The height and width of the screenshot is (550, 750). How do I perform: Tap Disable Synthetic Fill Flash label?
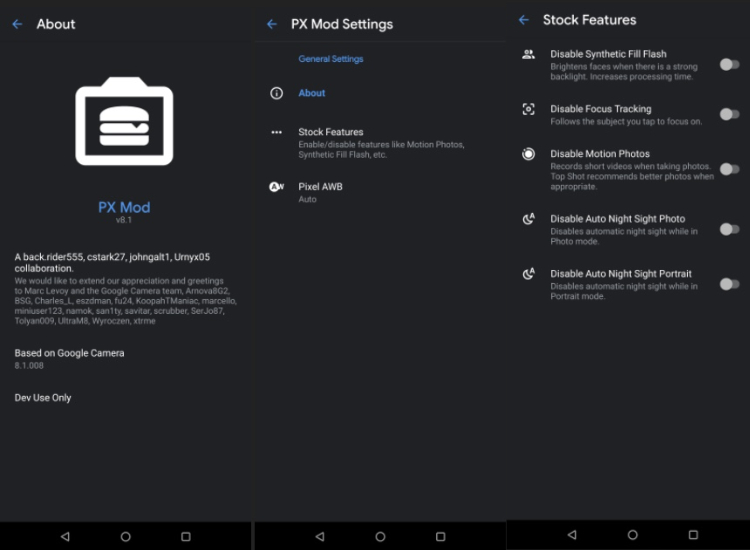tap(608, 54)
